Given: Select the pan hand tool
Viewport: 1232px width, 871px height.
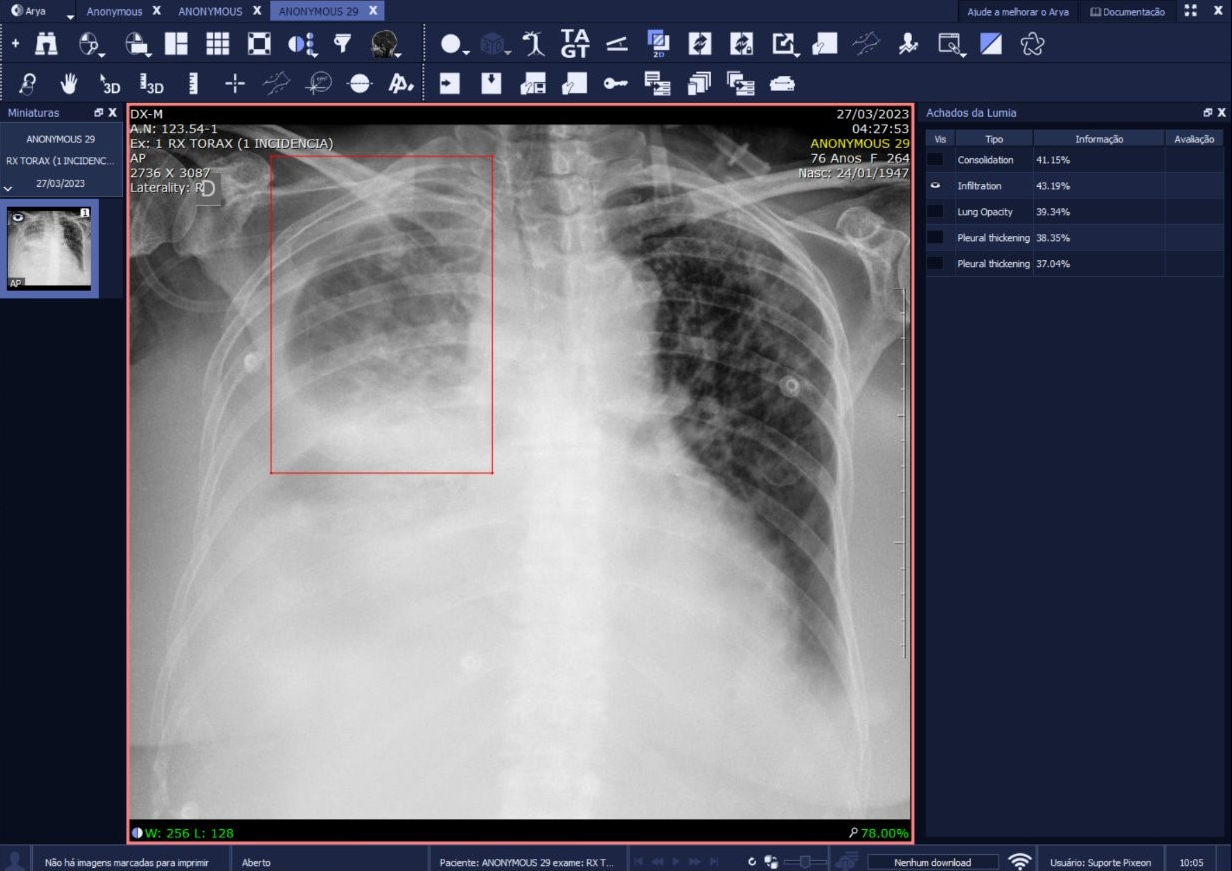Looking at the screenshot, I should click(x=69, y=83).
